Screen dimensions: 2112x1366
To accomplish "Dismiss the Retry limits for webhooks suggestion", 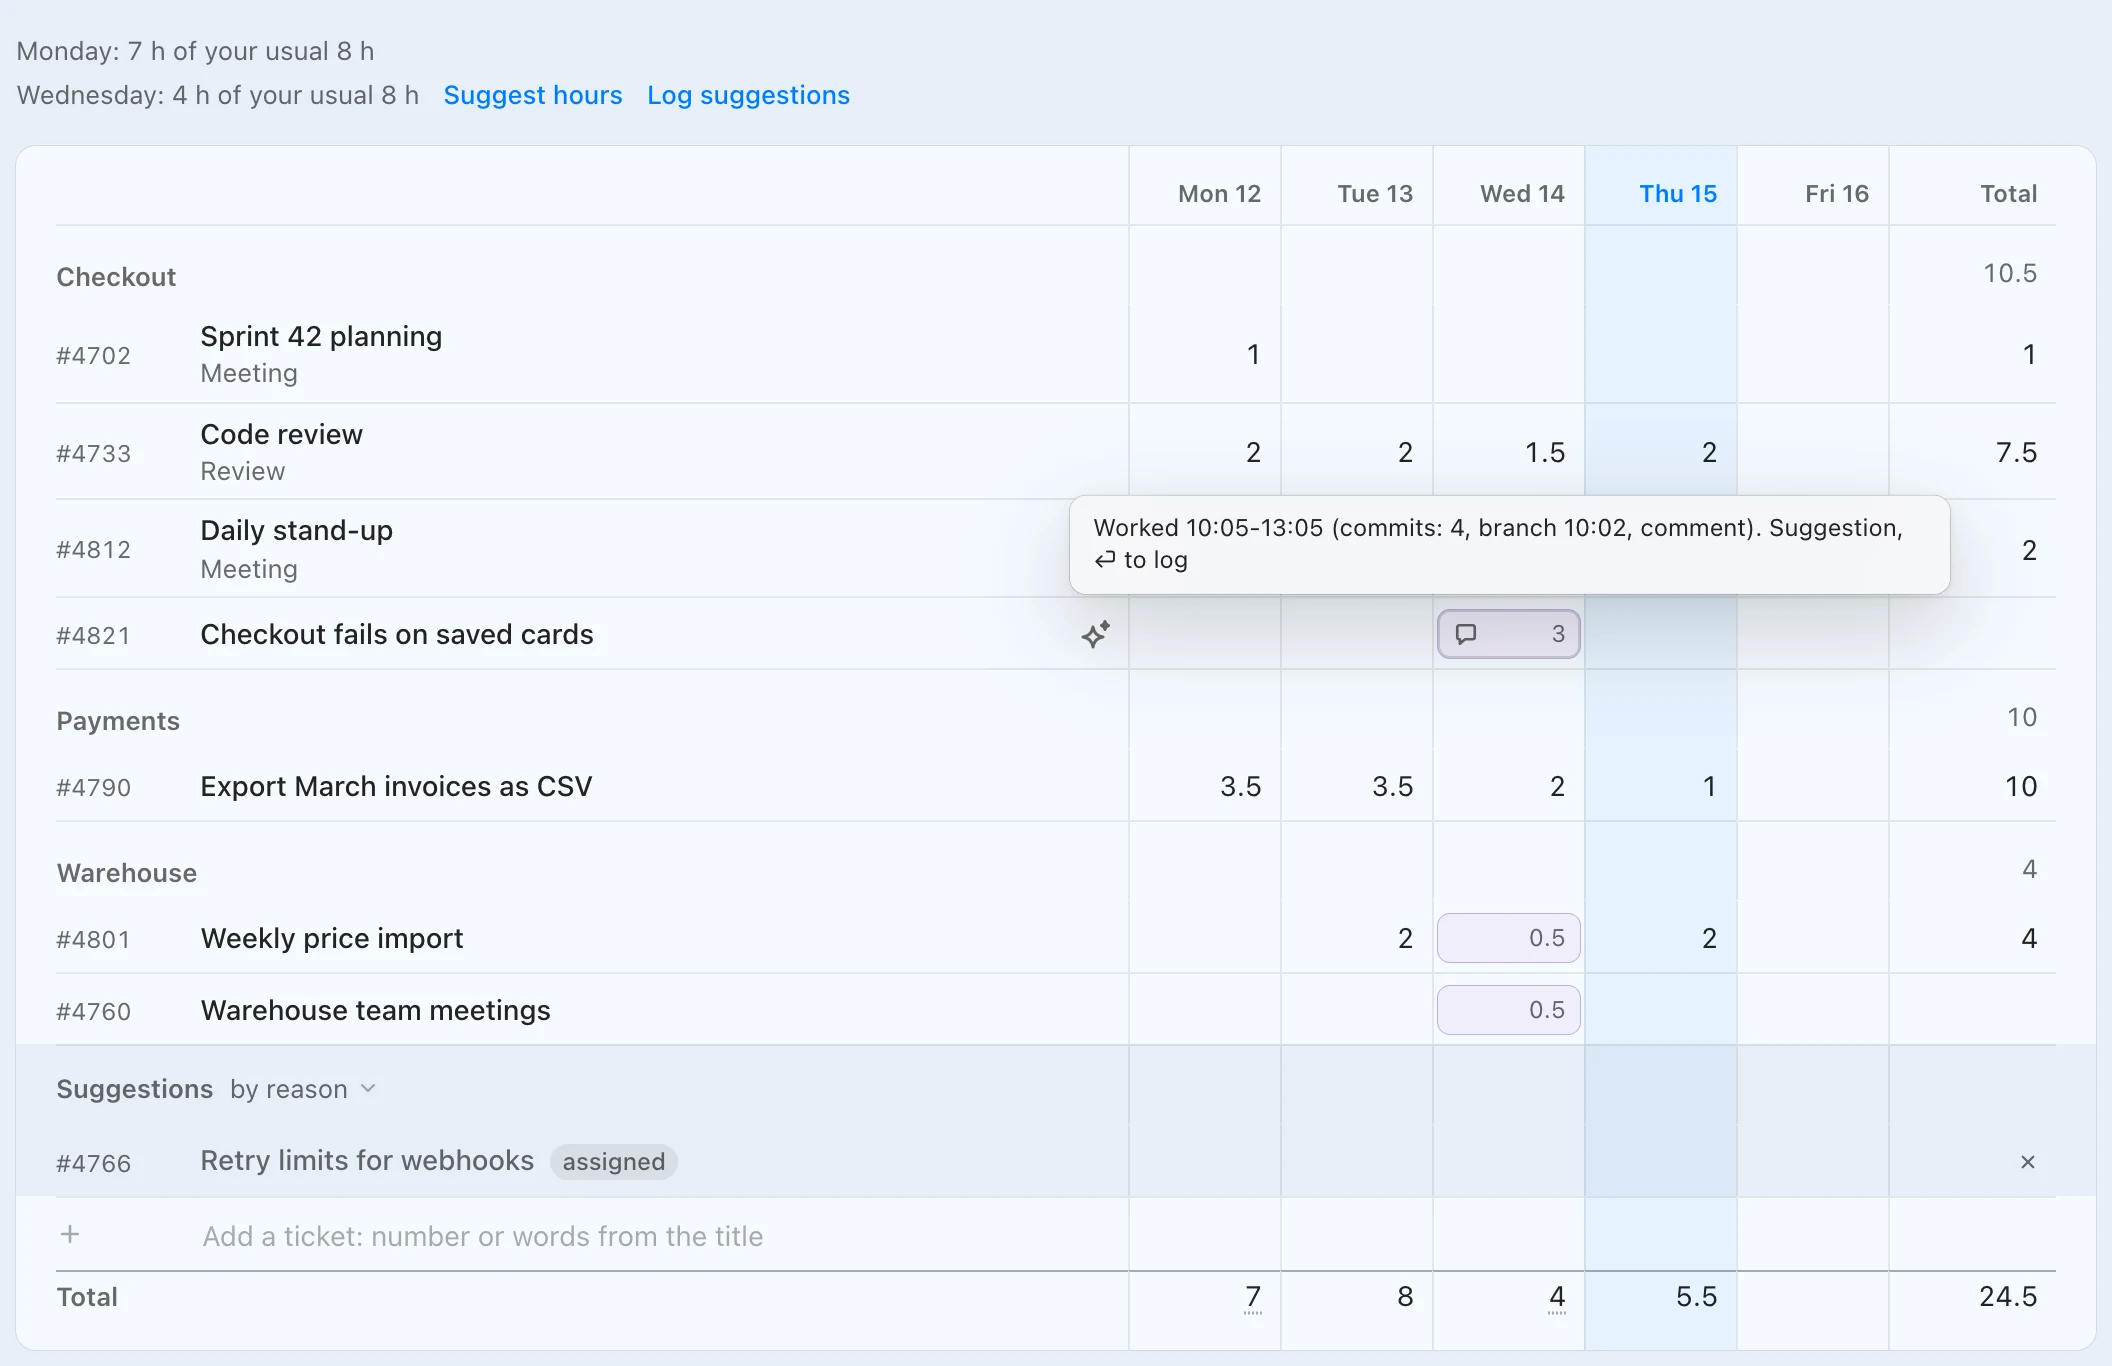I will click(2028, 1162).
